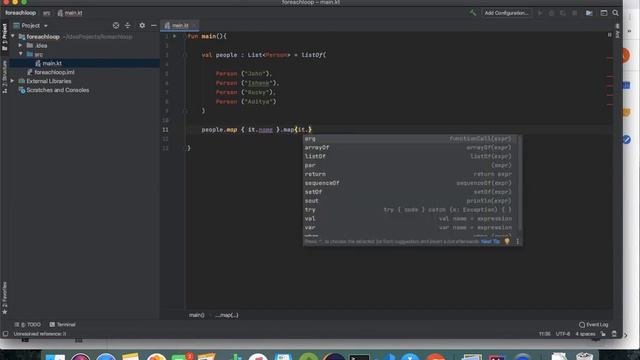Choose the sequenceOf completion suggestion
The height and width of the screenshot is (360, 640).
click(x=410, y=183)
